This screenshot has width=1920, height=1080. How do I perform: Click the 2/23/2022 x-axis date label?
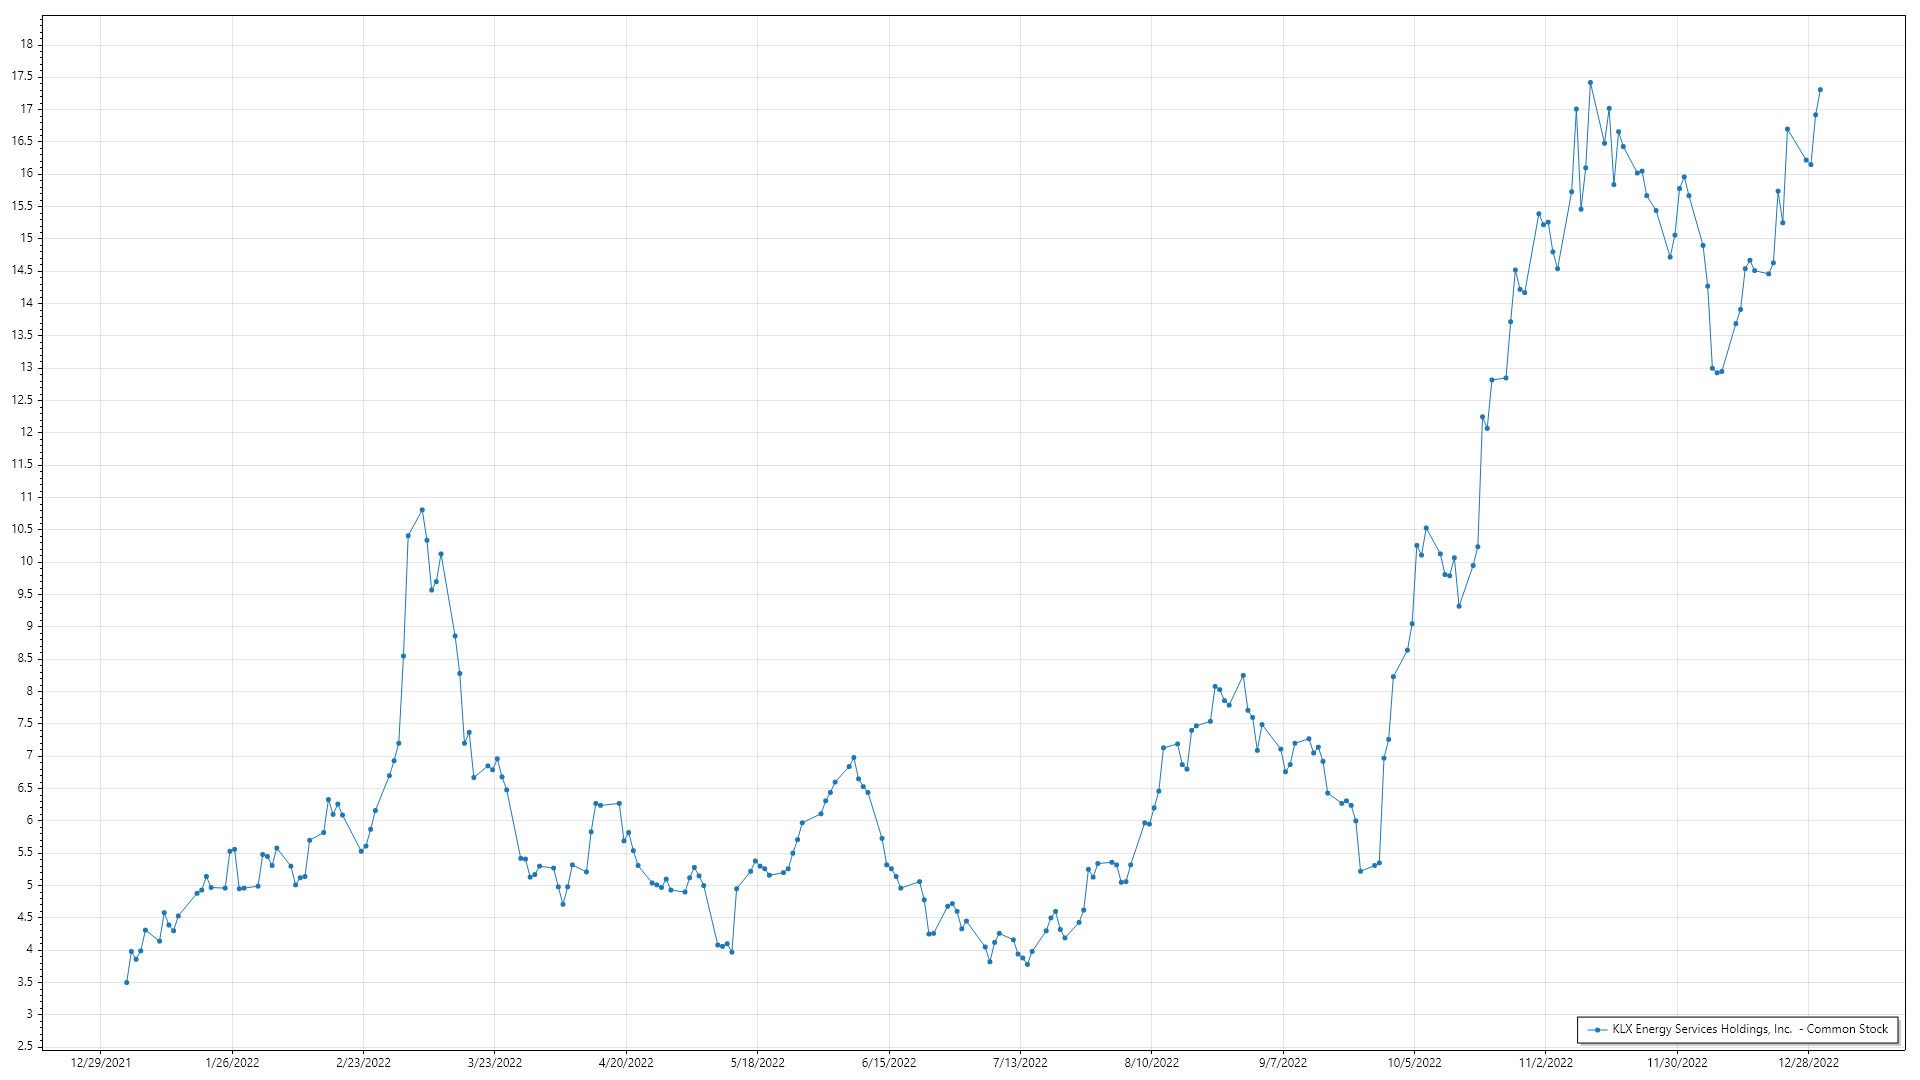click(x=363, y=1063)
